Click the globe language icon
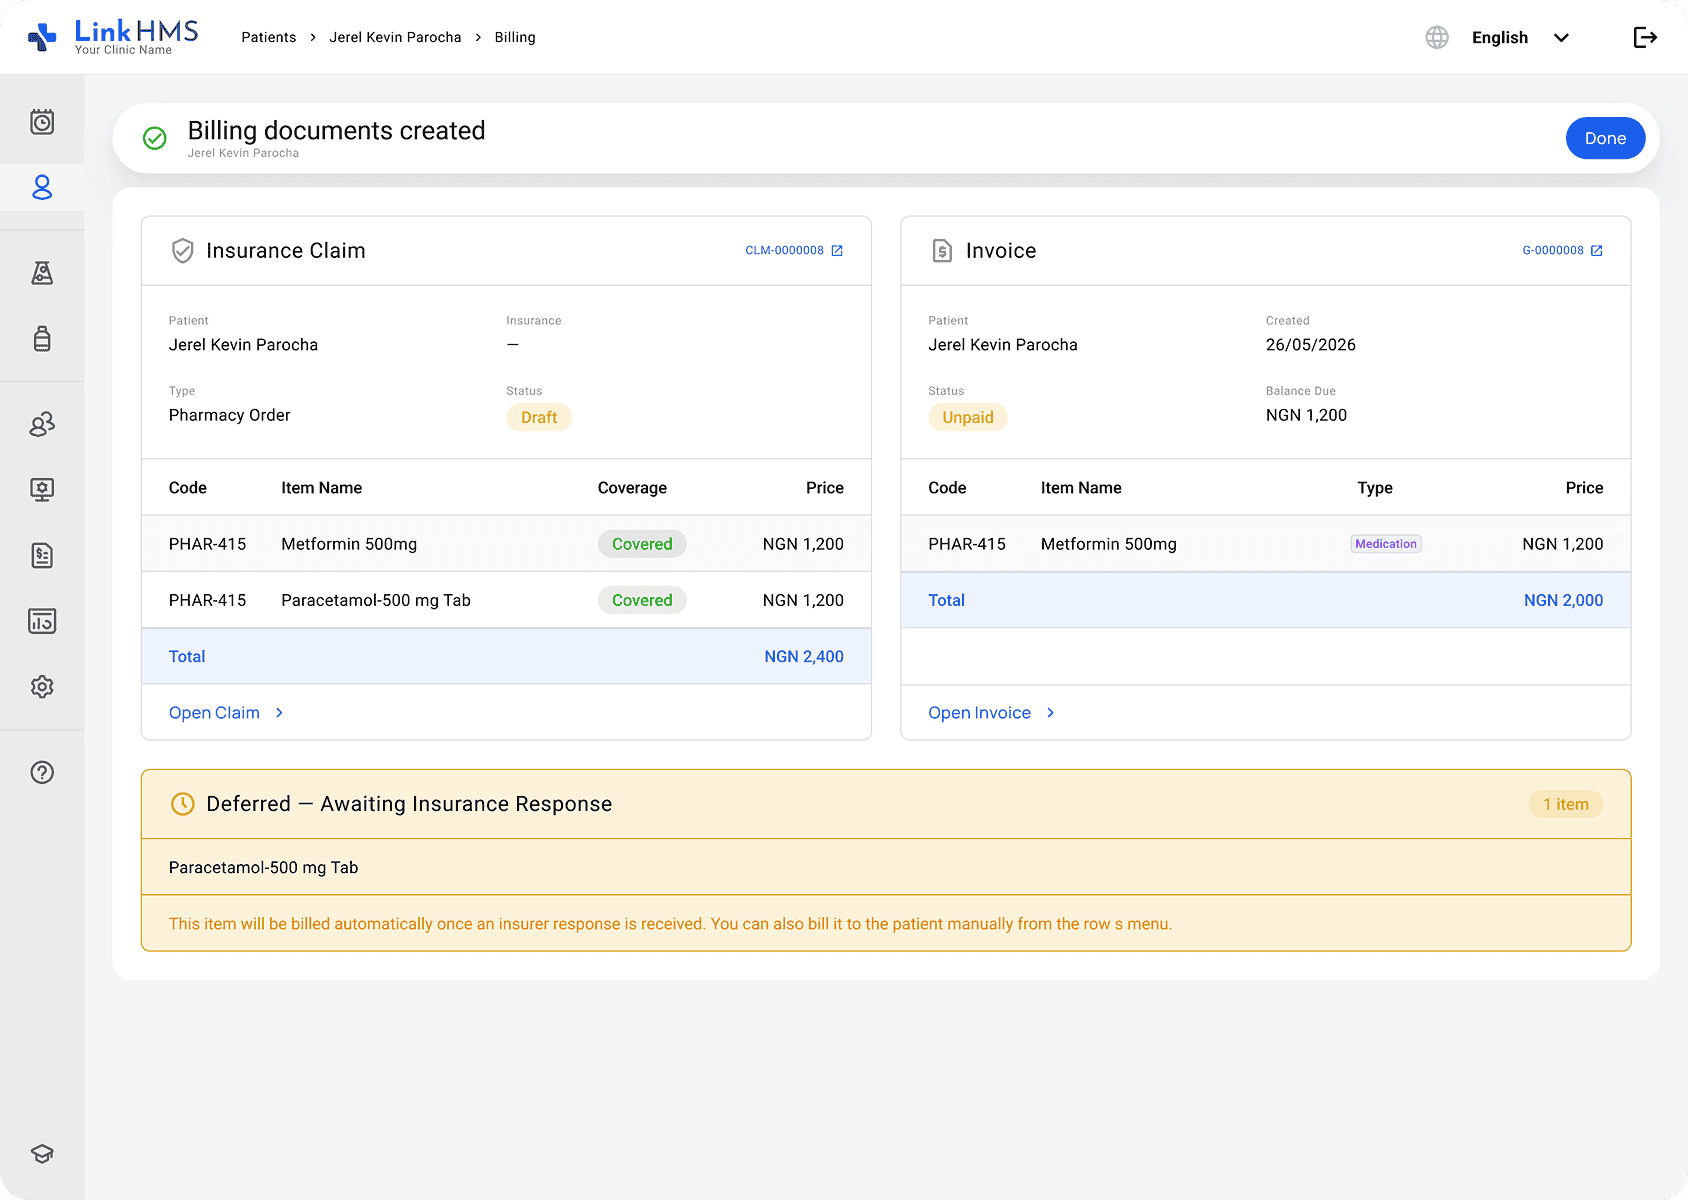Viewport: 1688px width, 1200px height. pyautogui.click(x=1437, y=37)
